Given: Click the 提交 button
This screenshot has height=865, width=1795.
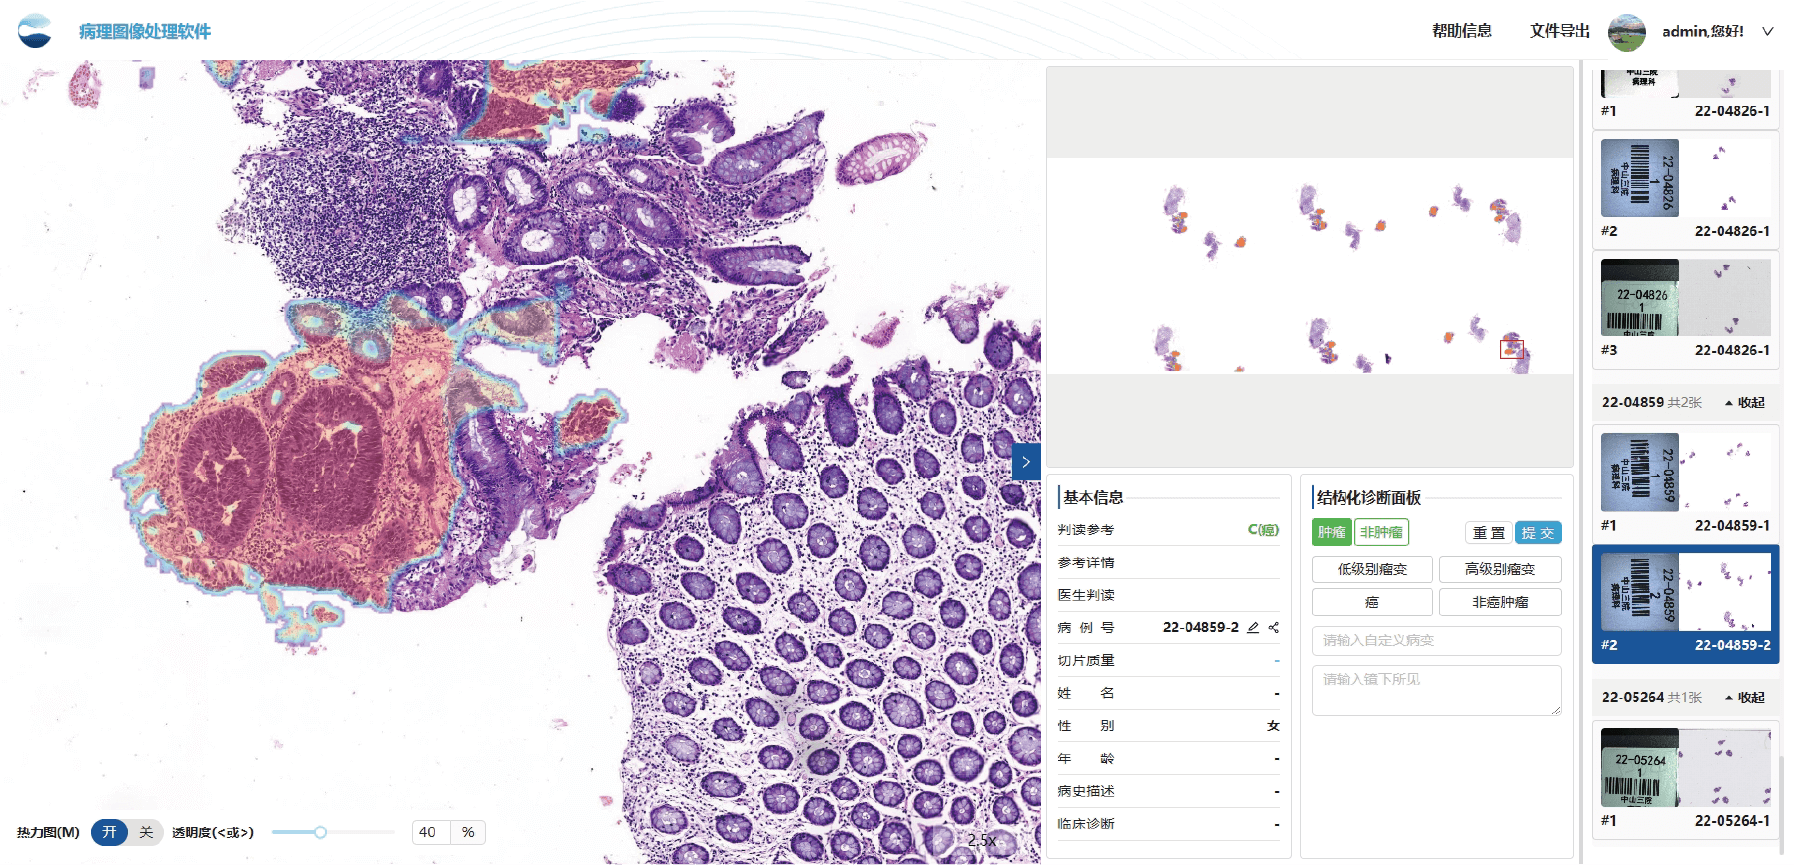Looking at the screenshot, I should point(1538,533).
